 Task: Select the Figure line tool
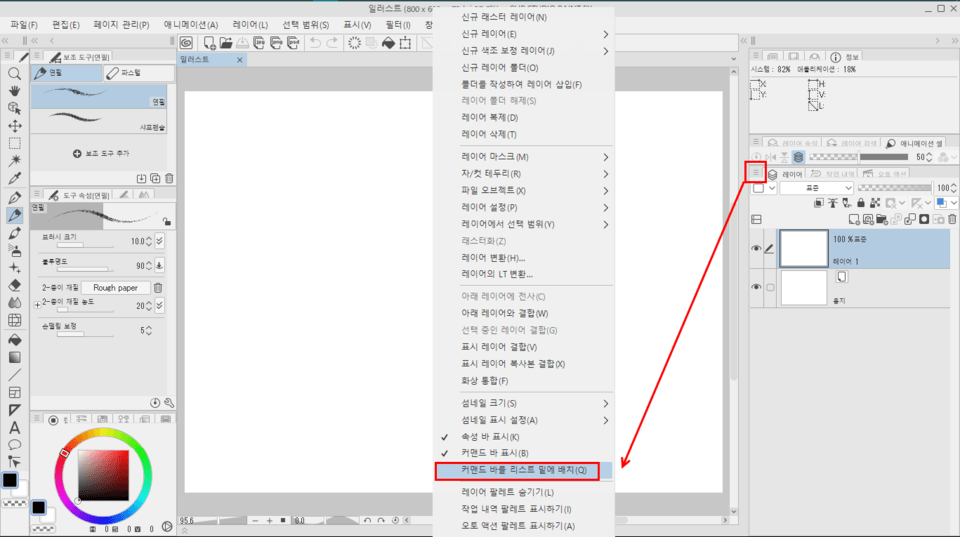tap(15, 375)
